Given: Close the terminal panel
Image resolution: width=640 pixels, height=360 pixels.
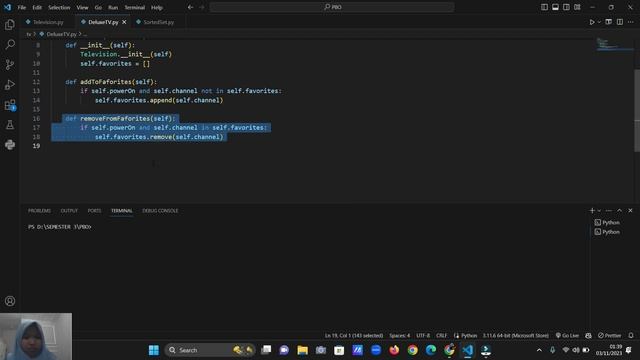Looking at the screenshot, I should coord(631,211).
